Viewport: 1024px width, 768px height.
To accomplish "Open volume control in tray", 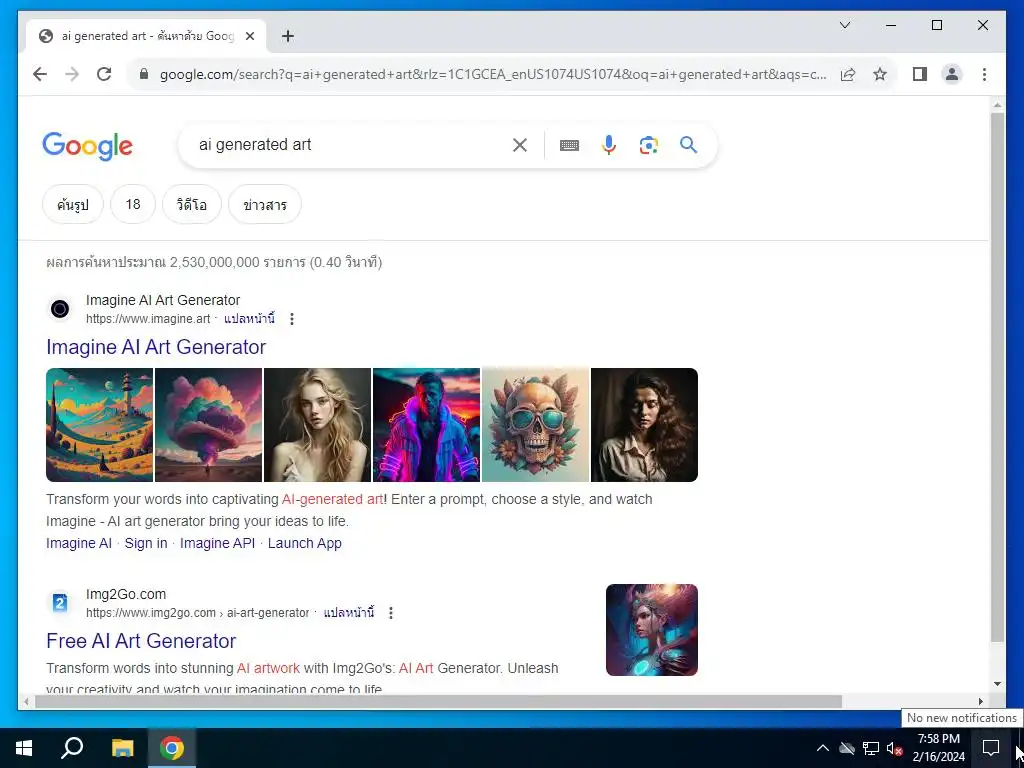I will tap(894, 748).
